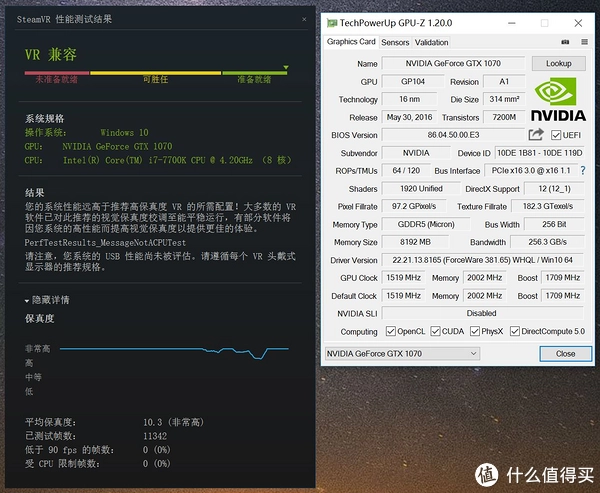Screen dimensions: 600x493
Task: Click the Pixel Fillrate 97.2 GPixel/s field
Action: pos(414,206)
